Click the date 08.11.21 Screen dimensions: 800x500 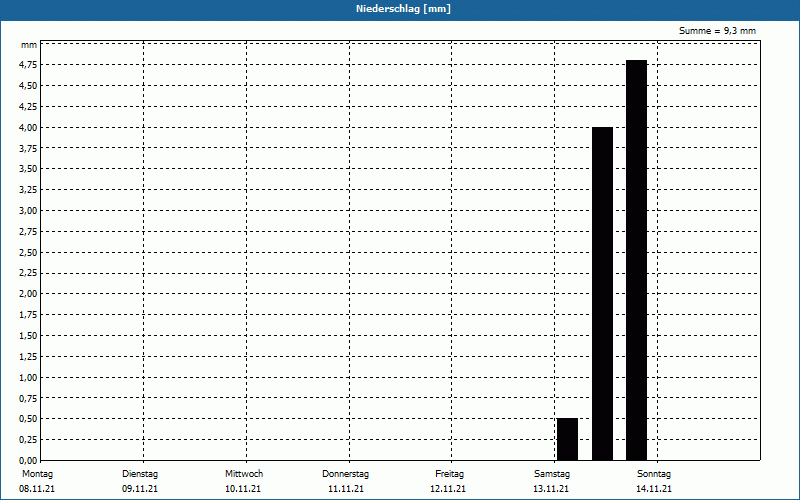click(x=37, y=488)
